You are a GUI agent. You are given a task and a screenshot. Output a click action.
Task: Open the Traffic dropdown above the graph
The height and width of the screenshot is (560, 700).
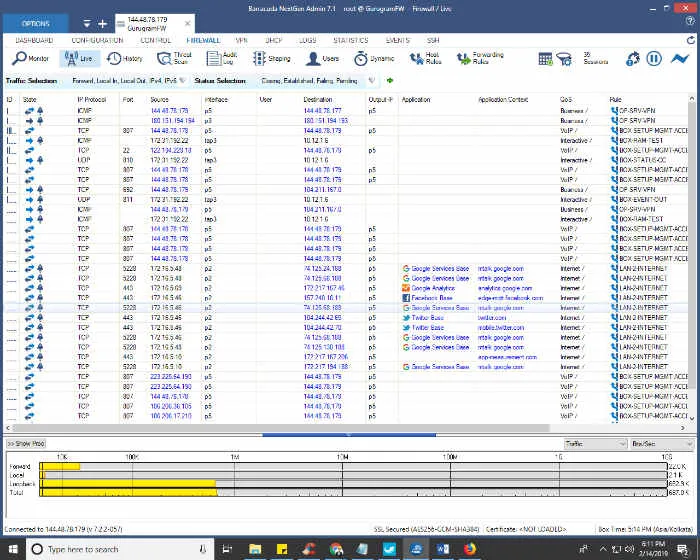pos(596,444)
